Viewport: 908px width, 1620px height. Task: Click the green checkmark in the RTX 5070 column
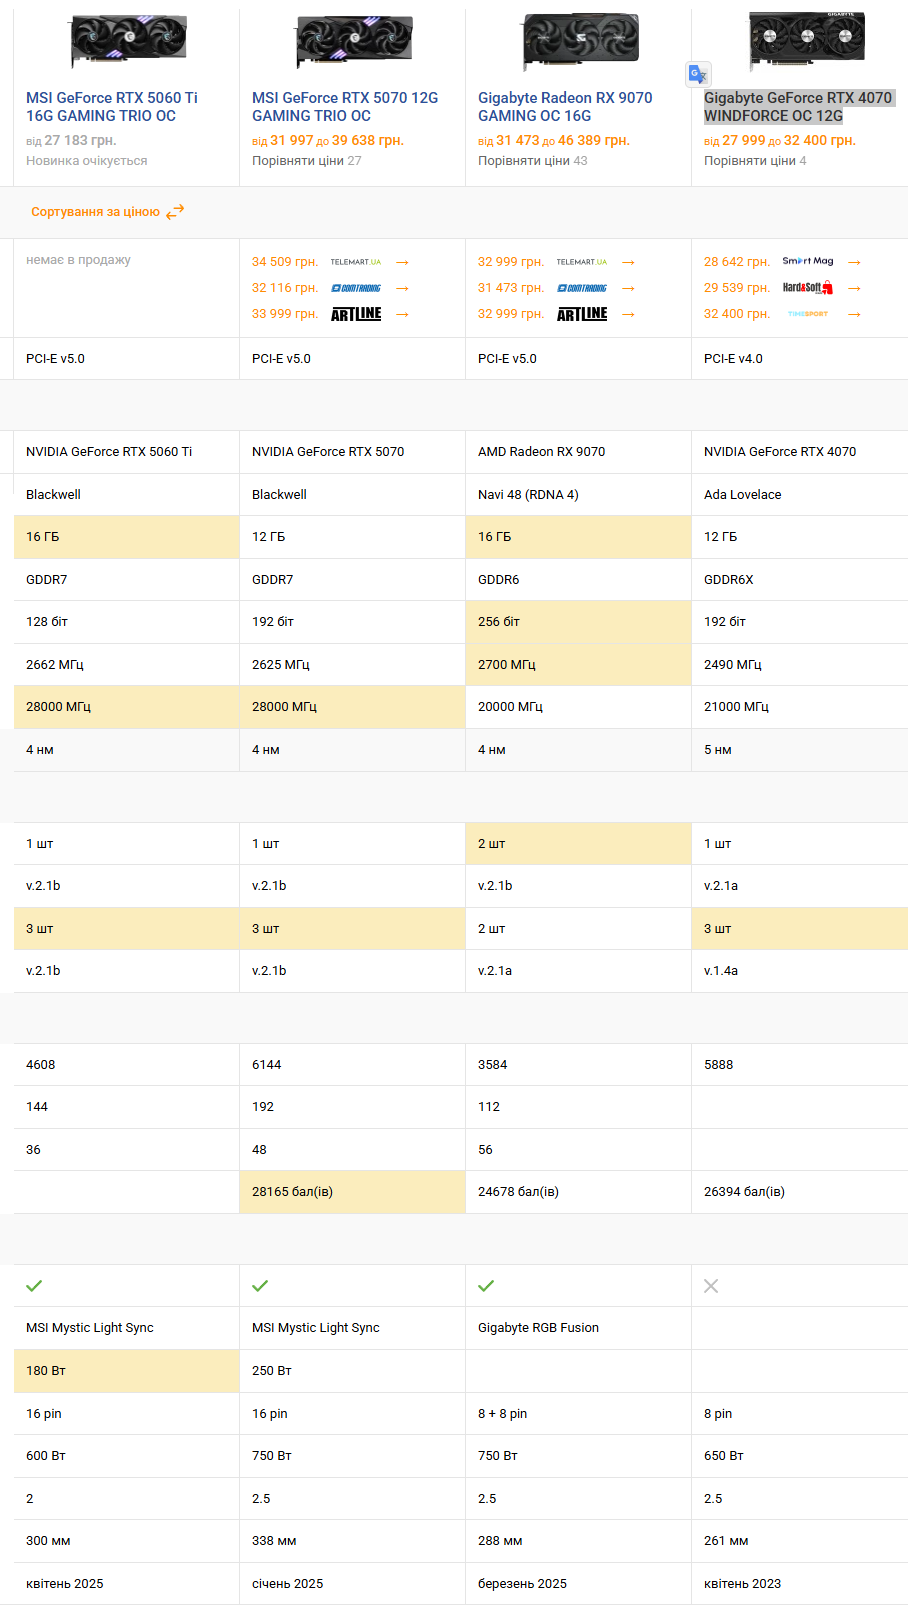pos(260,1286)
